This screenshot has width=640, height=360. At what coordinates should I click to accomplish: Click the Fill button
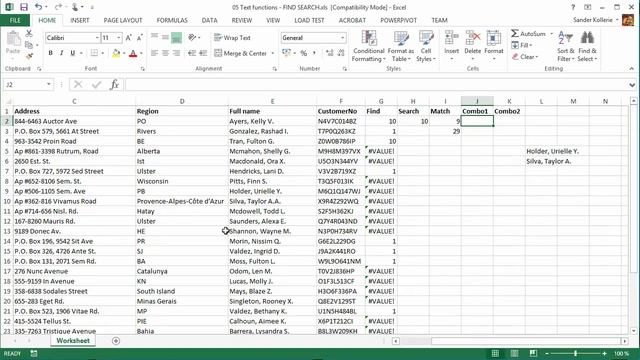522,45
